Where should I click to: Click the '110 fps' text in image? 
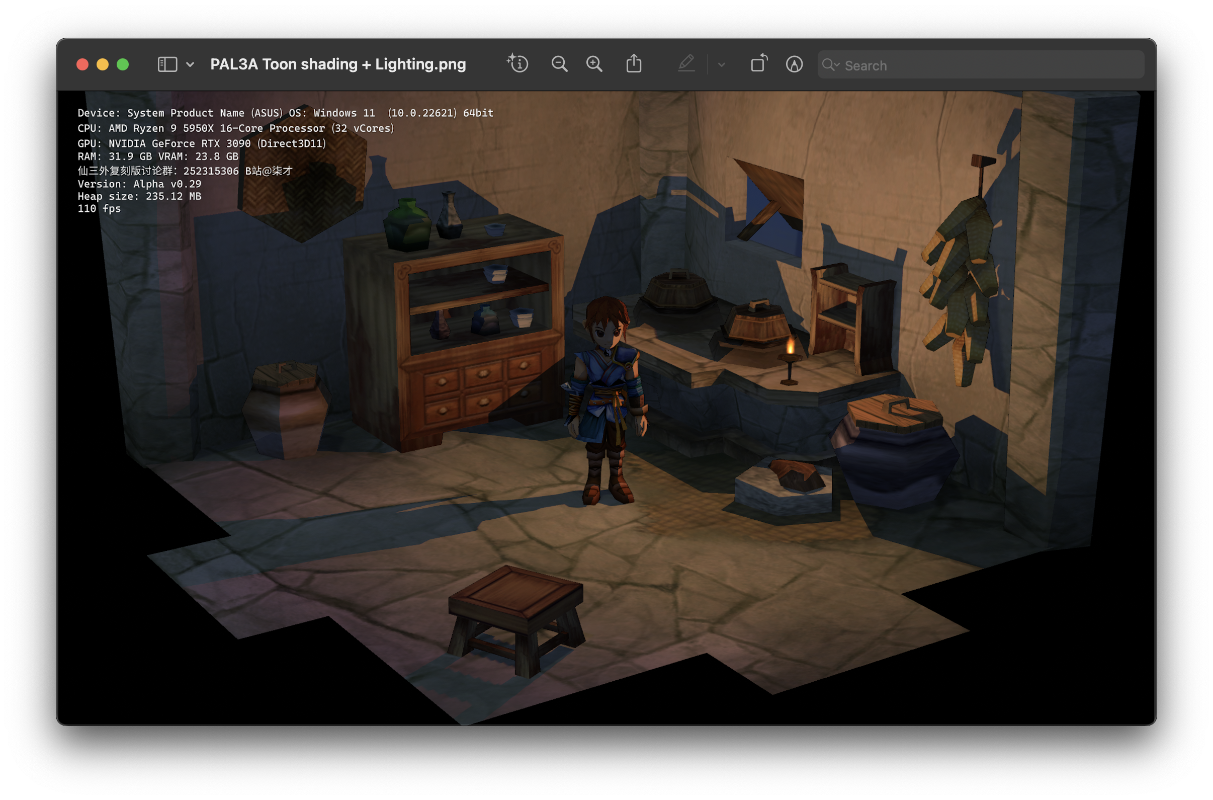99,209
